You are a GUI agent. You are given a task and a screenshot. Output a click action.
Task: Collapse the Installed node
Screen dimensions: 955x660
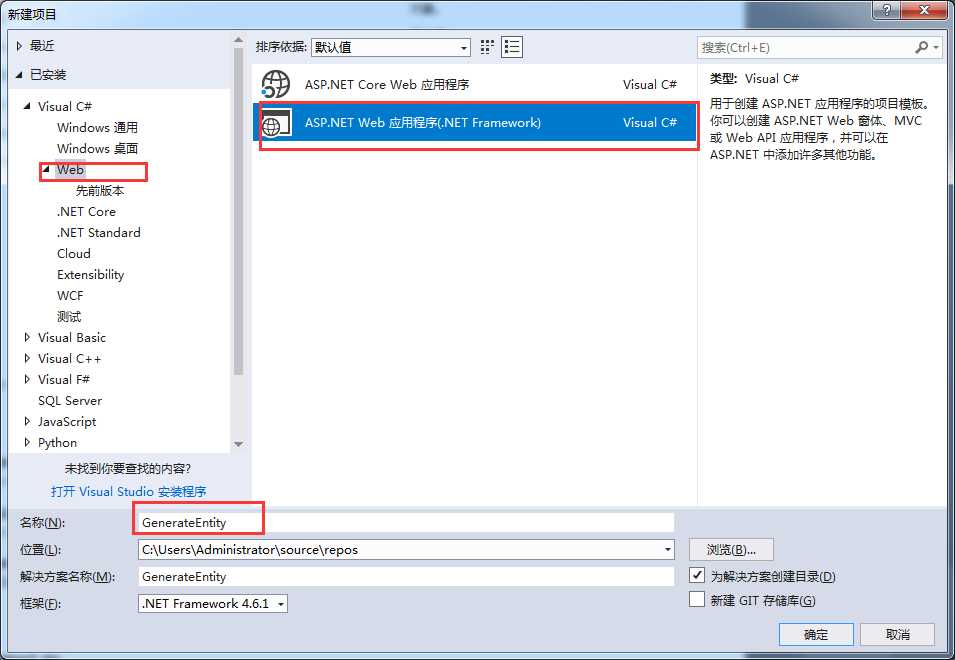coord(19,75)
